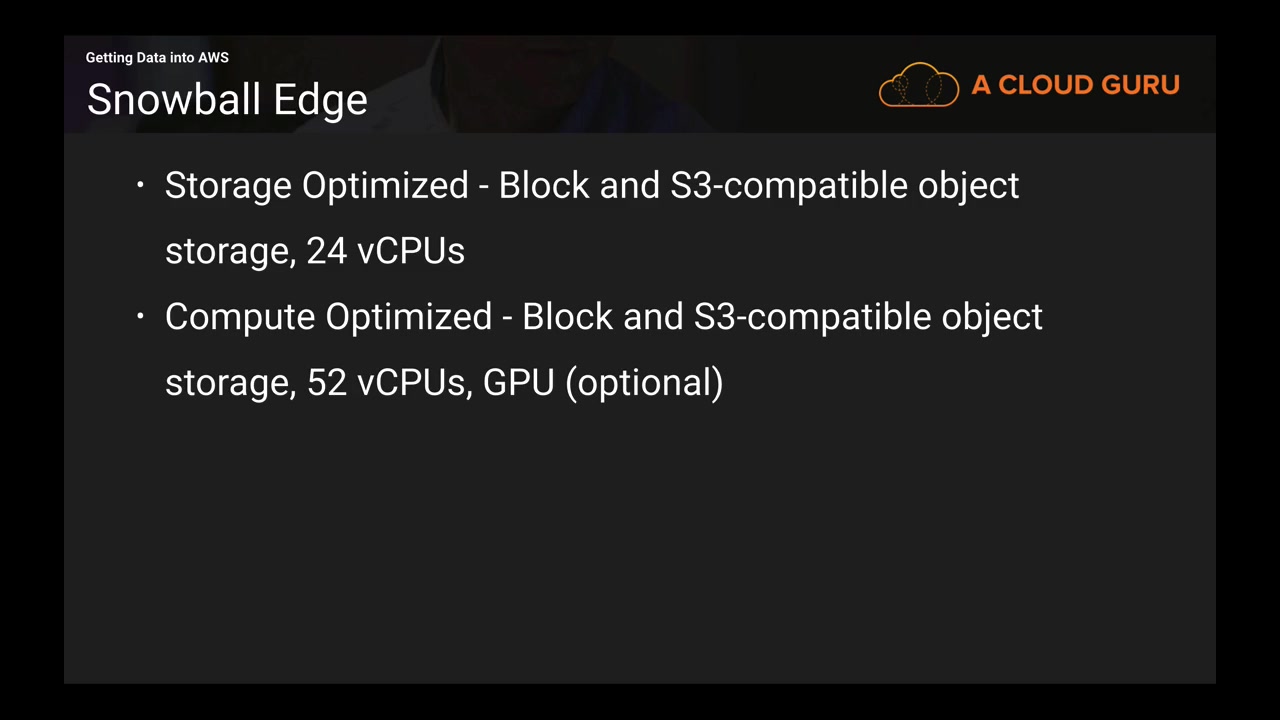Click the word object ending the first line
The height and width of the screenshot is (720, 1280).
[x=968, y=186]
